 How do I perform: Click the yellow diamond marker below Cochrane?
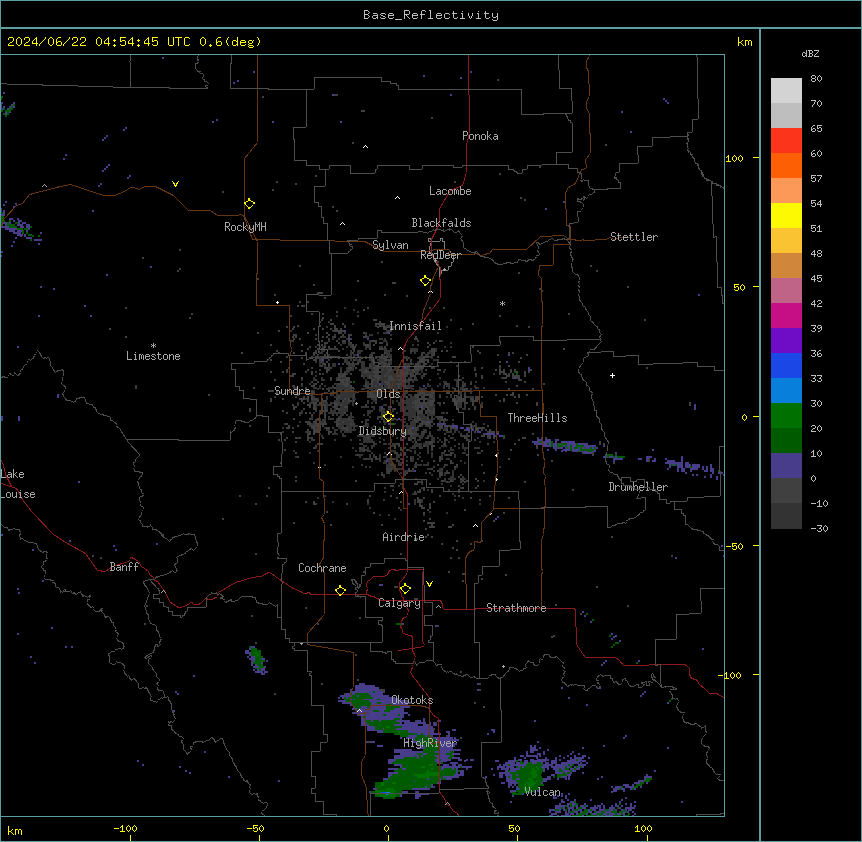340,590
